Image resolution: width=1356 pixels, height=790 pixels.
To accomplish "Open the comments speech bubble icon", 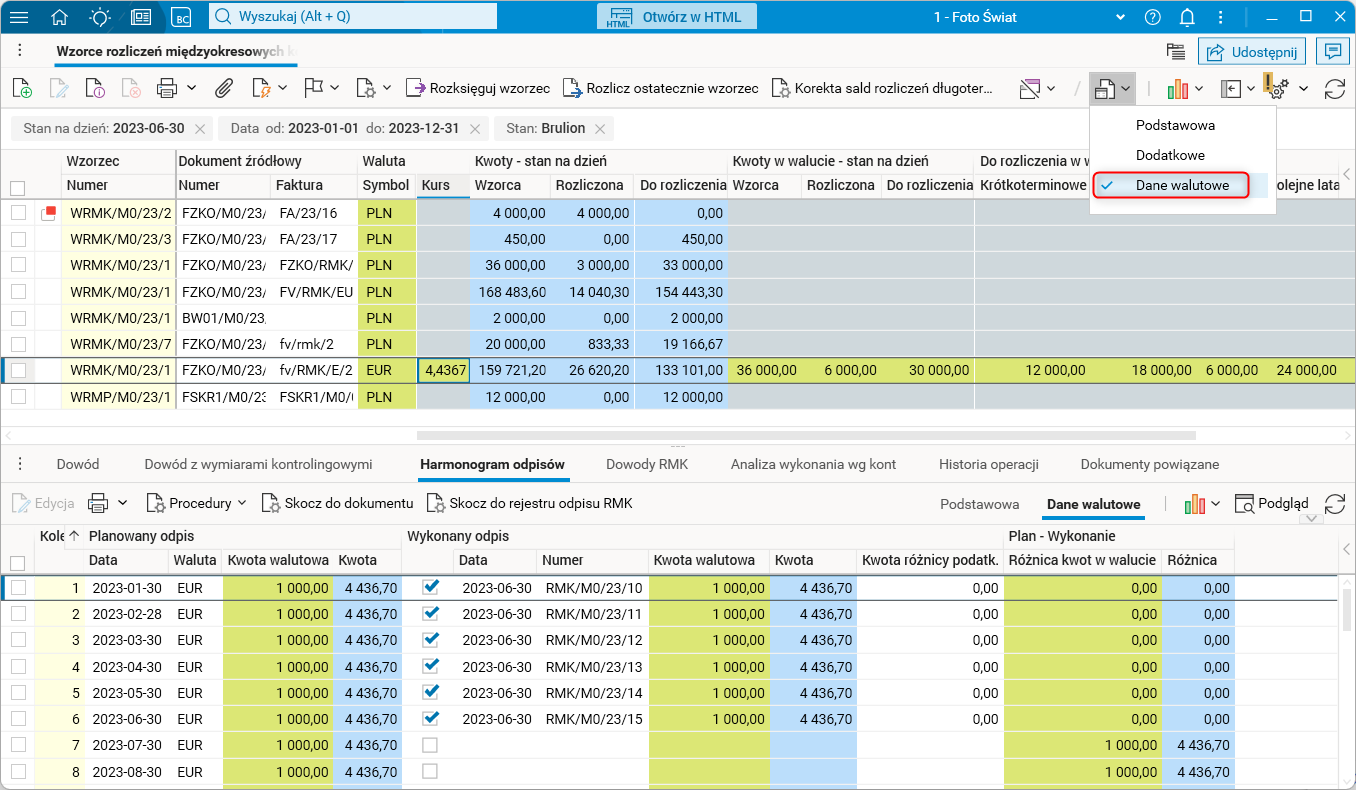I will (1332, 52).
